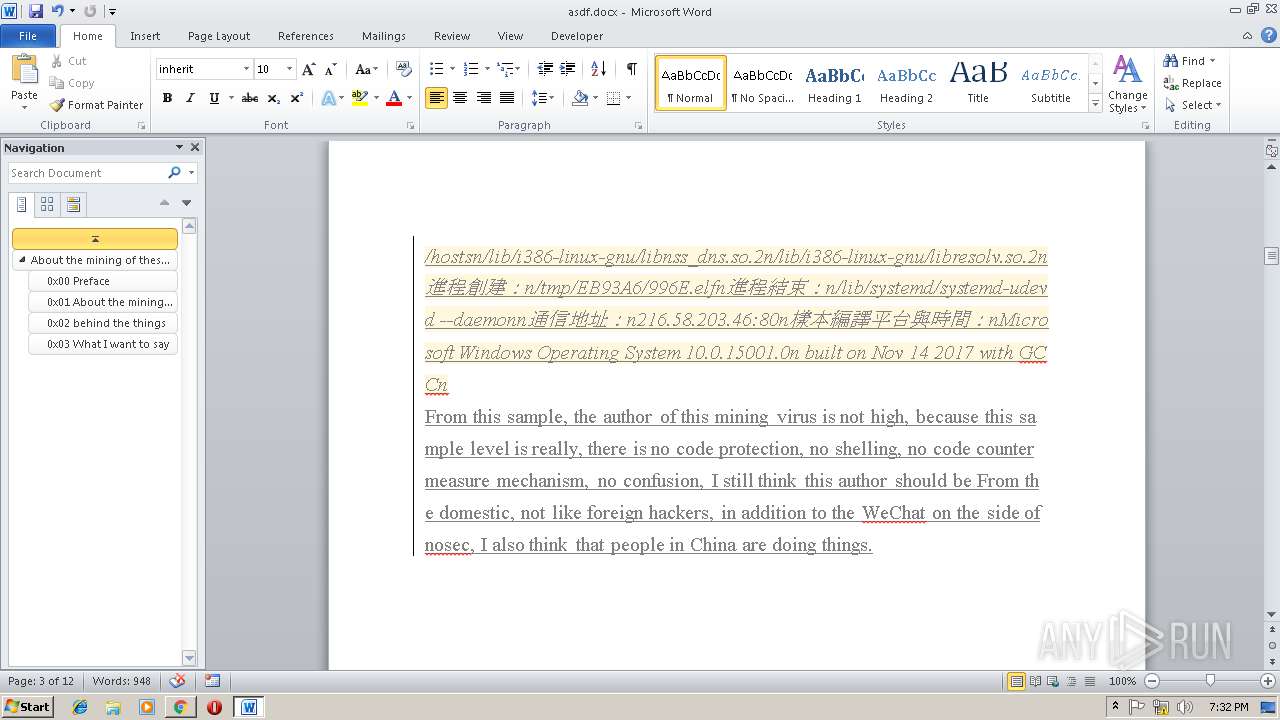Switch to the Review tab
This screenshot has height=720, width=1280.
(452, 36)
